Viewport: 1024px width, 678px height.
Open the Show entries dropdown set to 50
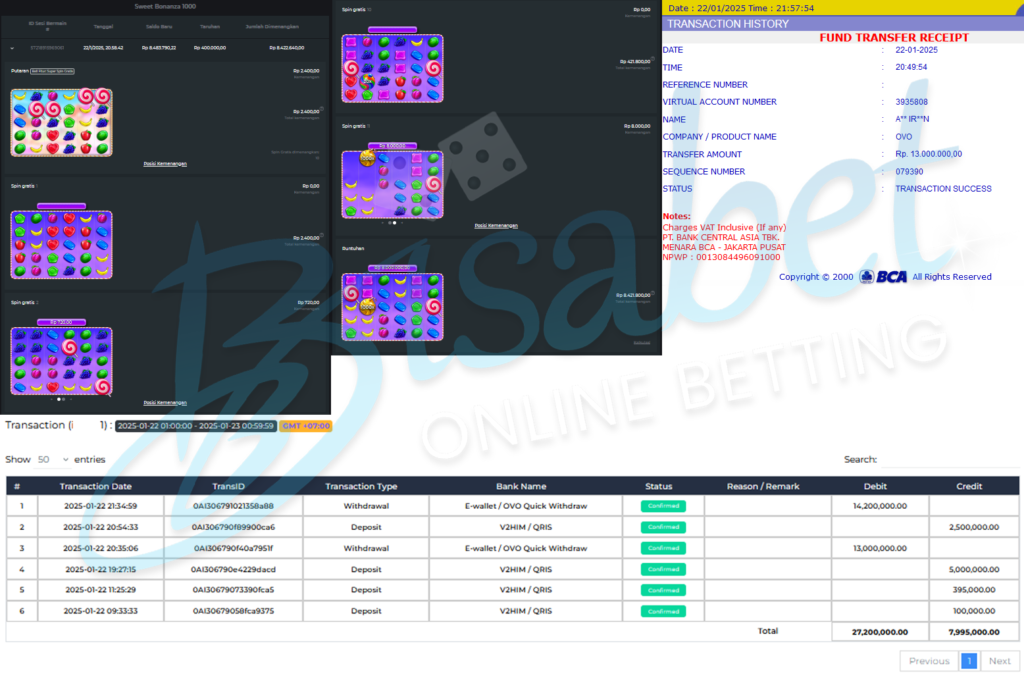pyautogui.click(x=52, y=460)
